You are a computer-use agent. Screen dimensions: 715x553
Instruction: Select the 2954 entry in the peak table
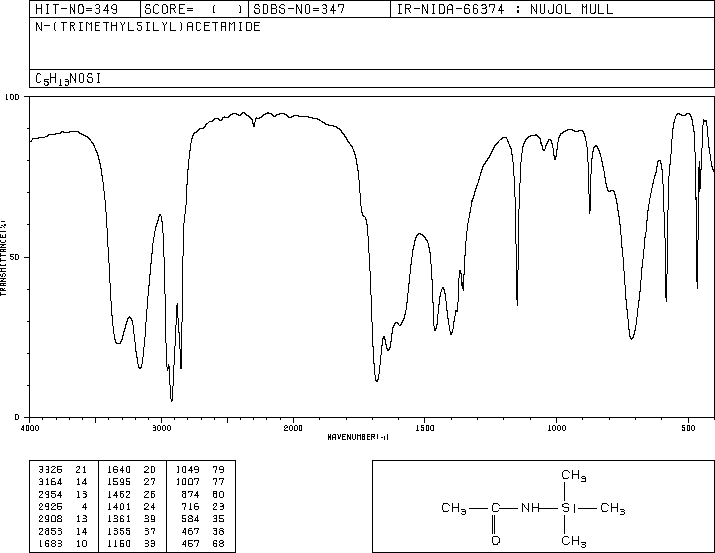[50, 494]
